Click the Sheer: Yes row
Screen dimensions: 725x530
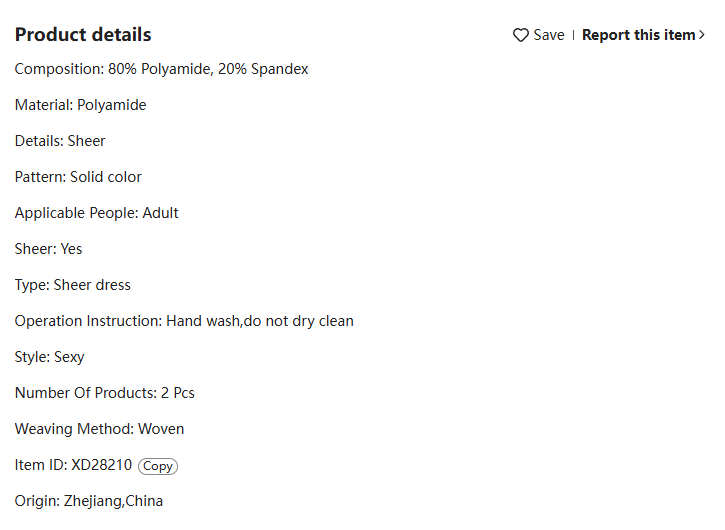click(49, 249)
